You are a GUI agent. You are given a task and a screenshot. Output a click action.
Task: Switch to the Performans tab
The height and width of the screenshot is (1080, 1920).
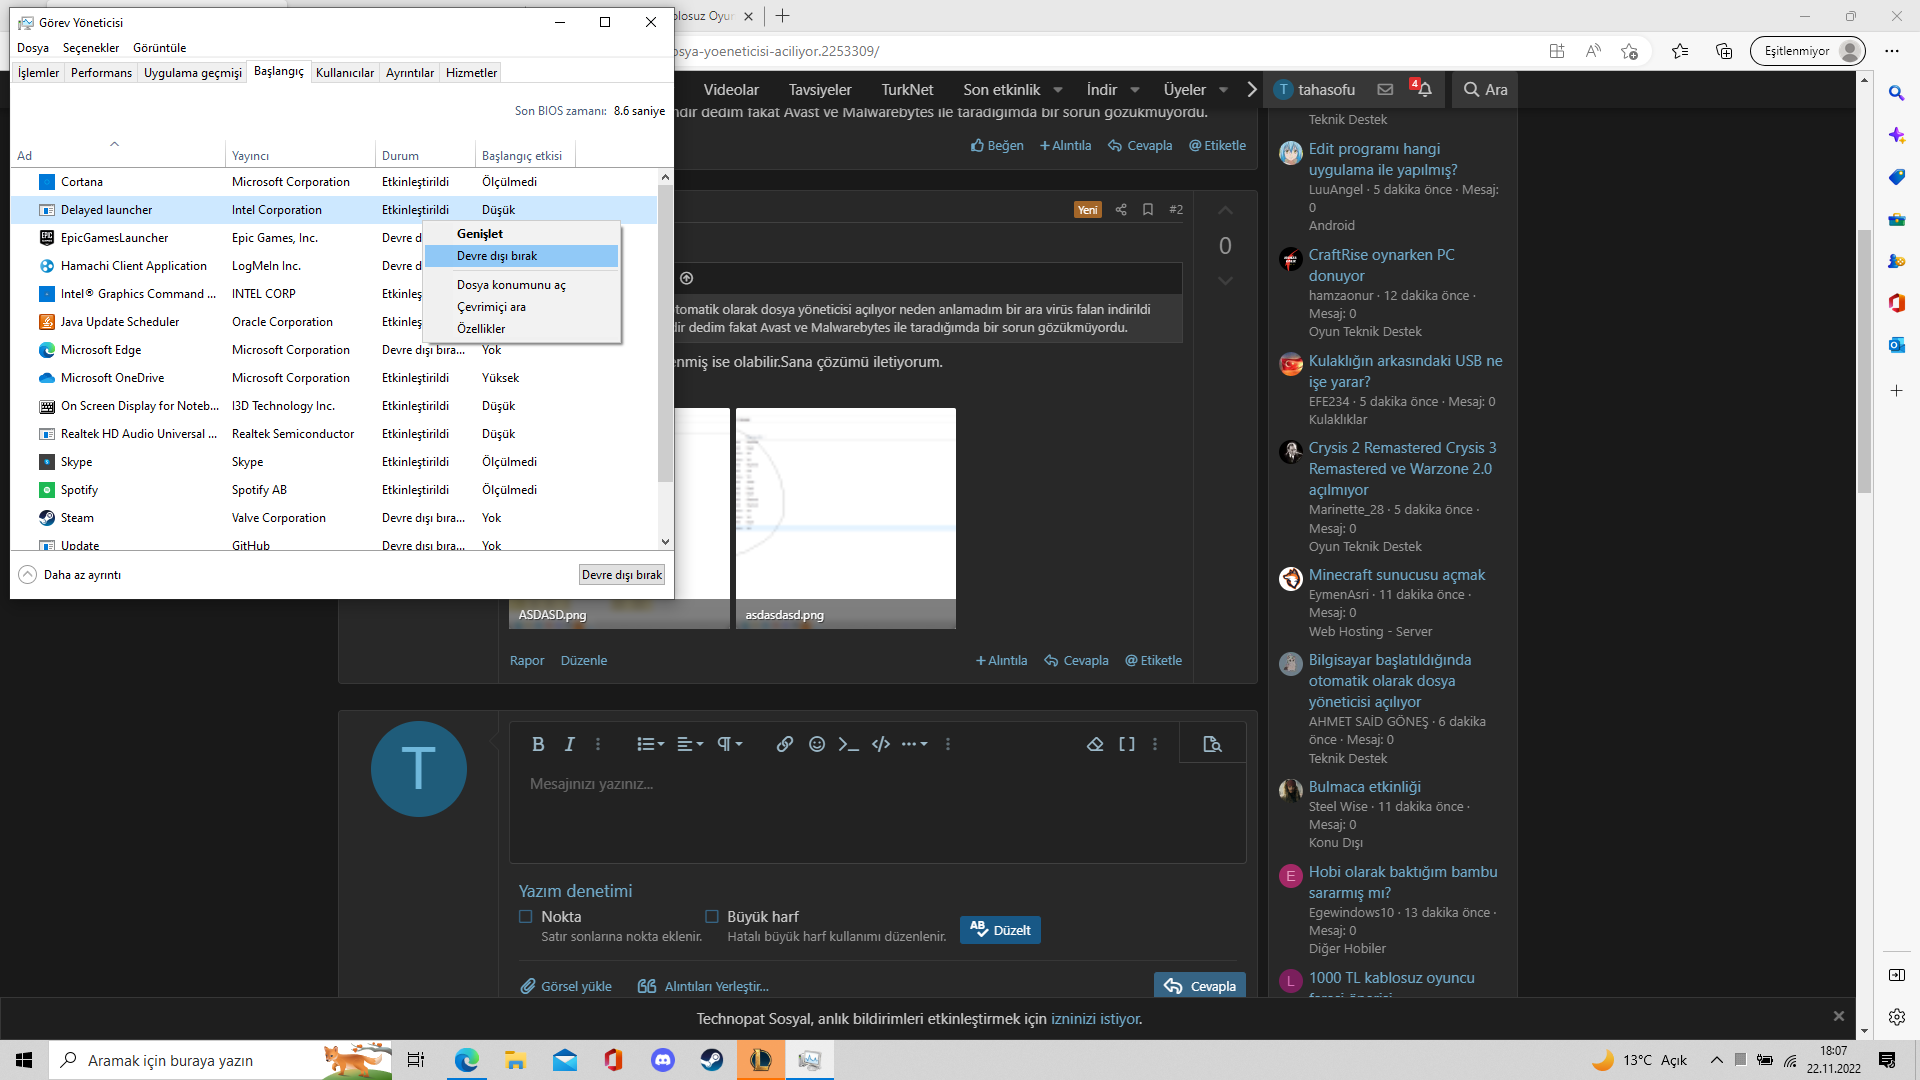(x=101, y=73)
